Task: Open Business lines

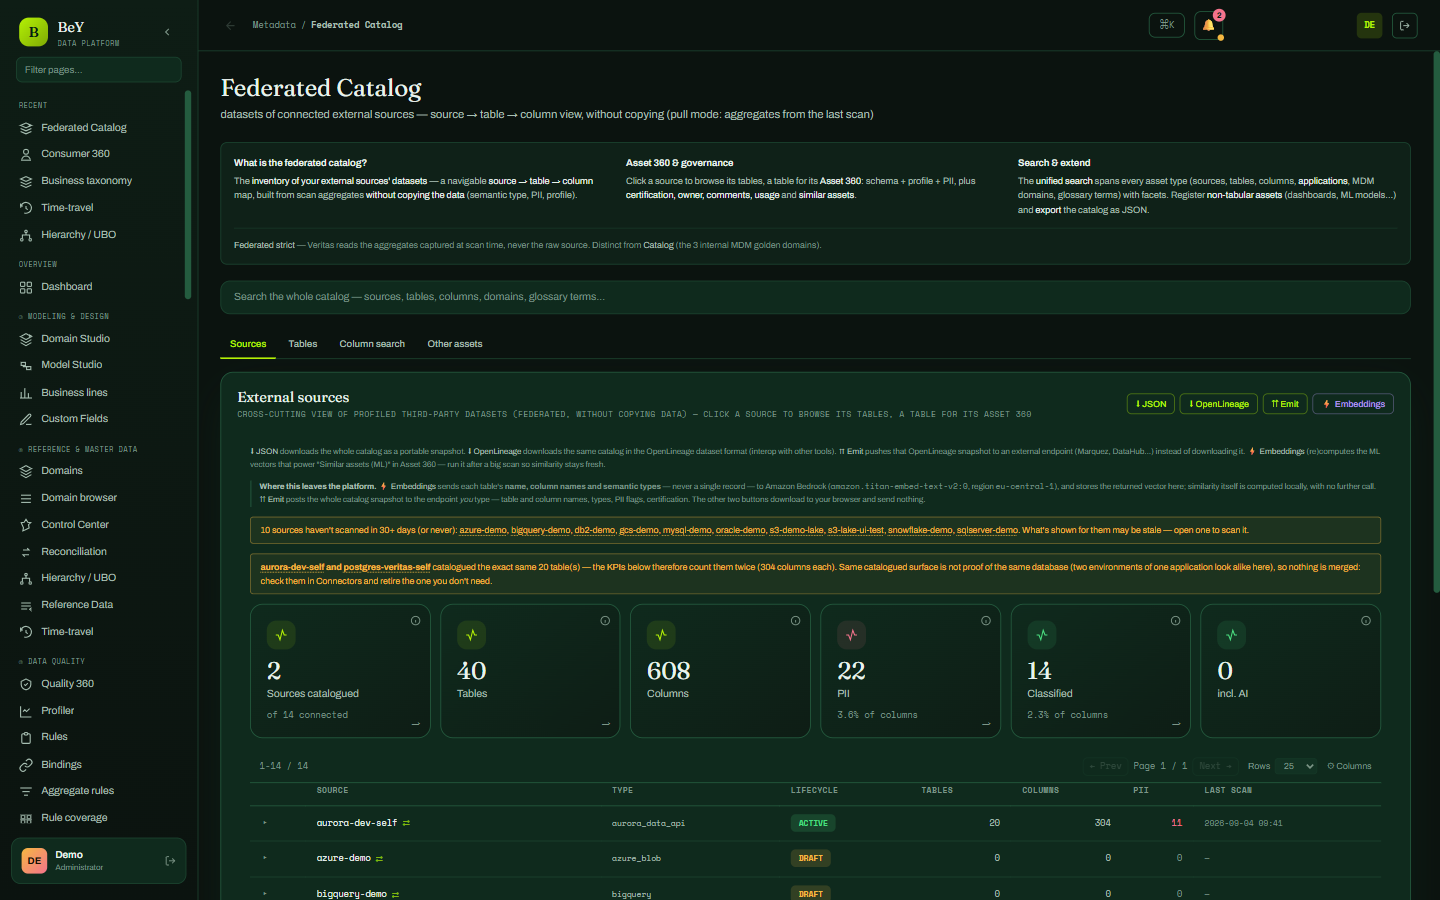Action: click(74, 393)
